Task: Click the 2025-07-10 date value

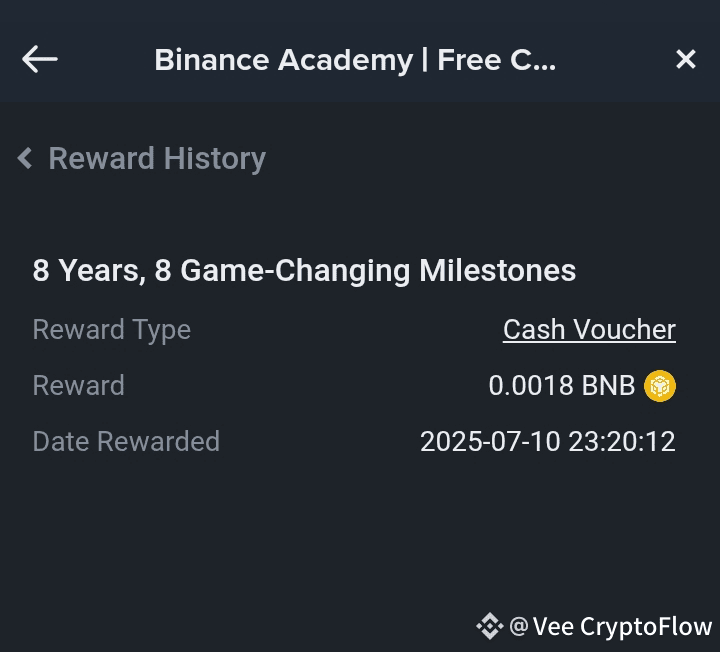Action: click(x=490, y=441)
